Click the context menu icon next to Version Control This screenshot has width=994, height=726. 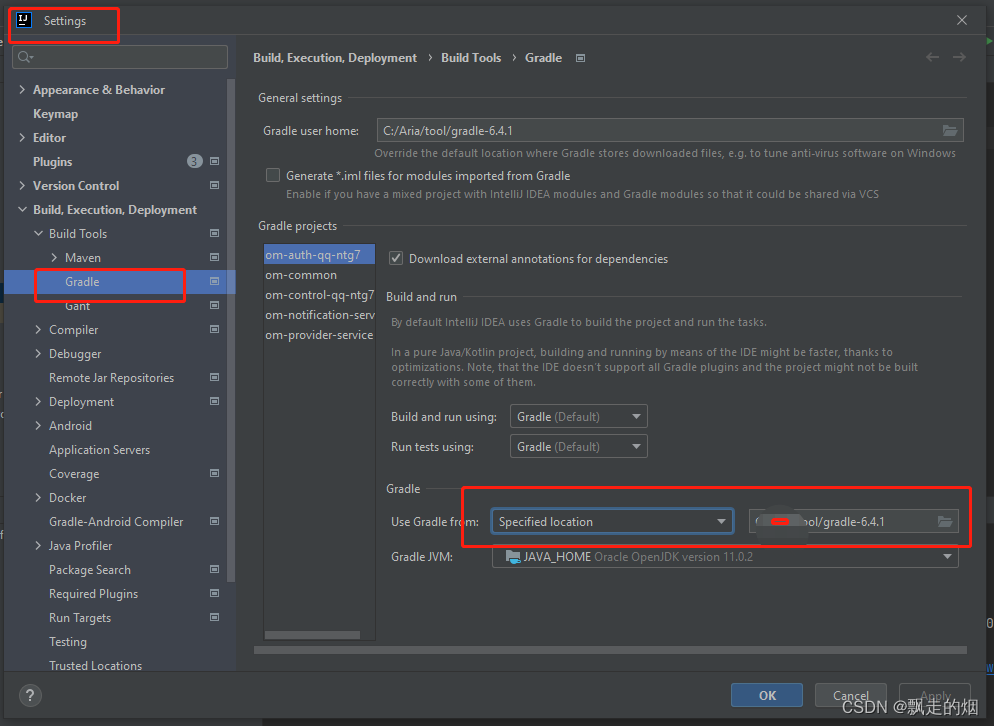click(x=214, y=185)
